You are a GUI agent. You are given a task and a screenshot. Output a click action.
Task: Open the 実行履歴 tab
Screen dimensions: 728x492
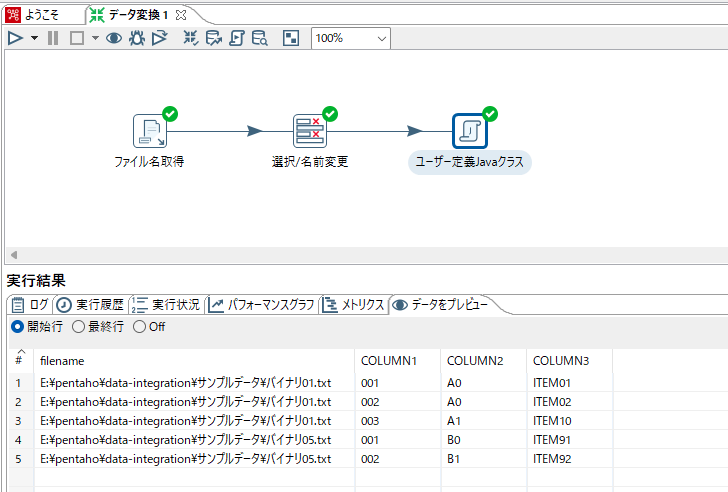[91, 305]
